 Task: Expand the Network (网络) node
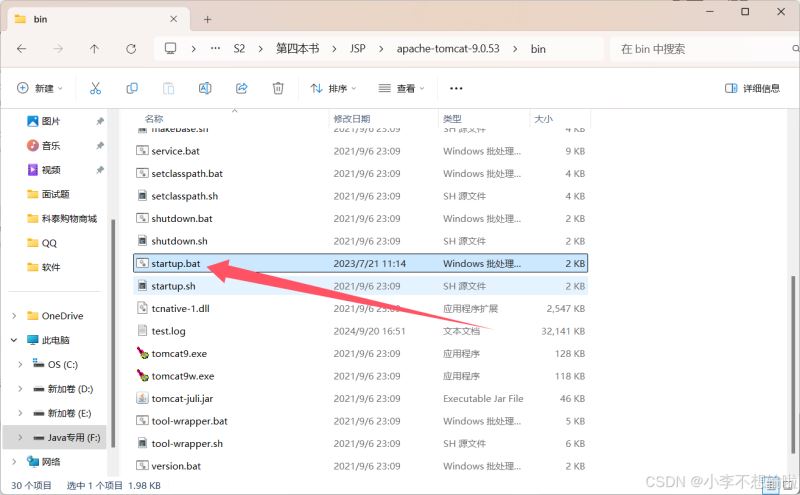click(14, 462)
